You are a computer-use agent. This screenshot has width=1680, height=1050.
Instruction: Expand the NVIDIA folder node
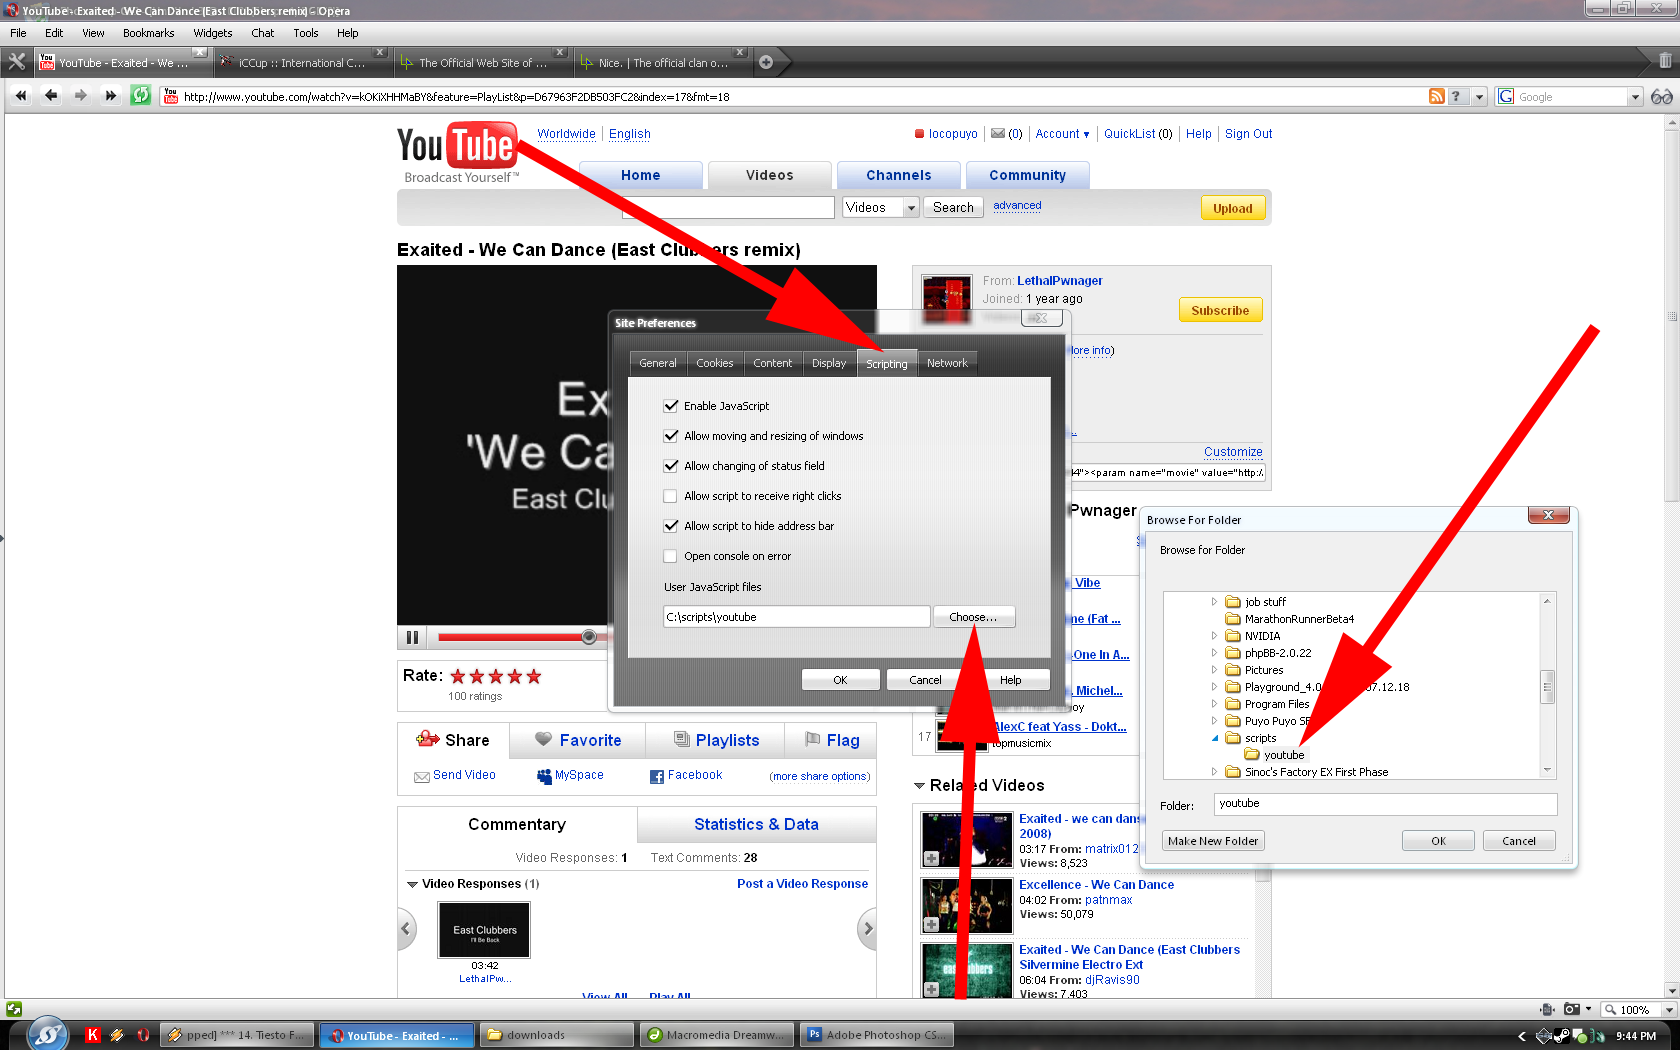[x=1215, y=636]
